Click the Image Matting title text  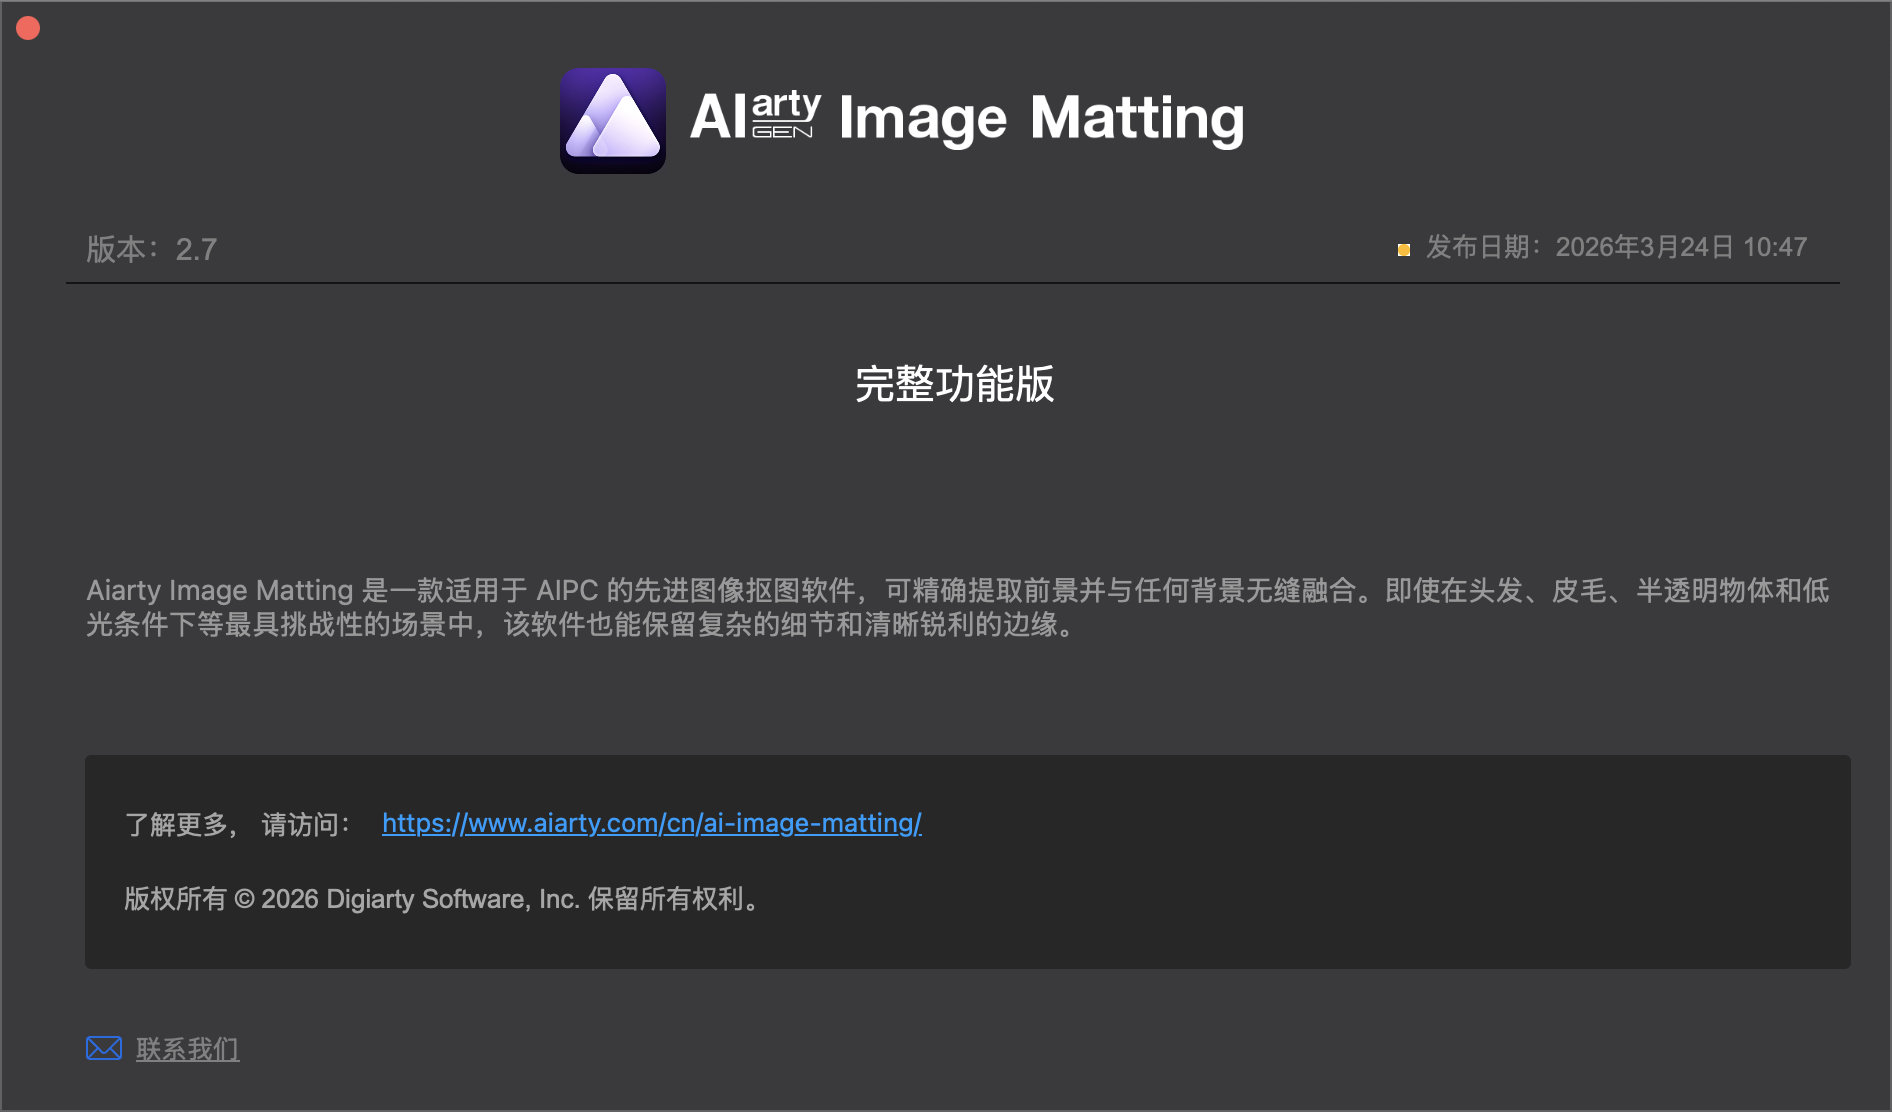(x=1041, y=119)
